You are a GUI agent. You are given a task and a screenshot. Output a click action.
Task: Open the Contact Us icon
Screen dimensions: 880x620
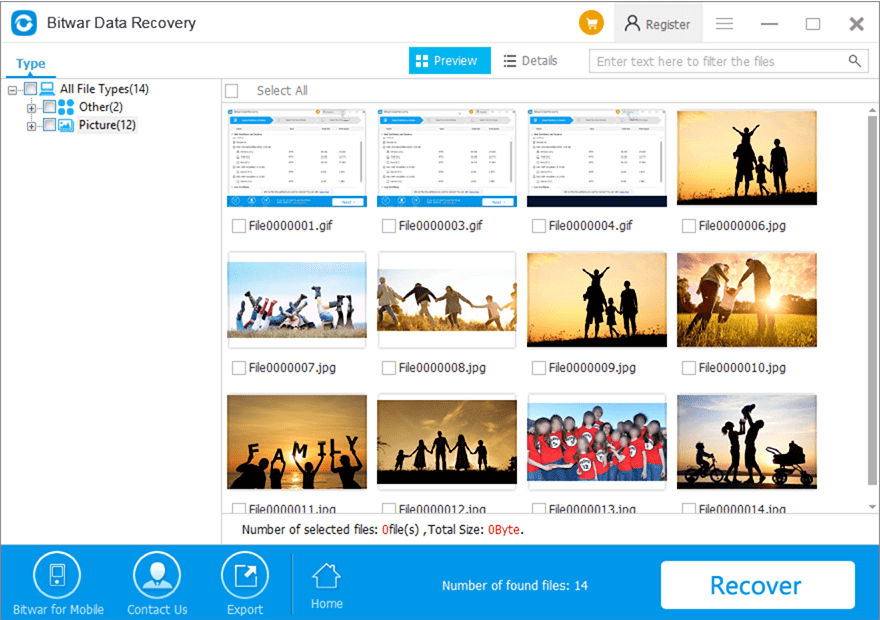[x=157, y=575]
